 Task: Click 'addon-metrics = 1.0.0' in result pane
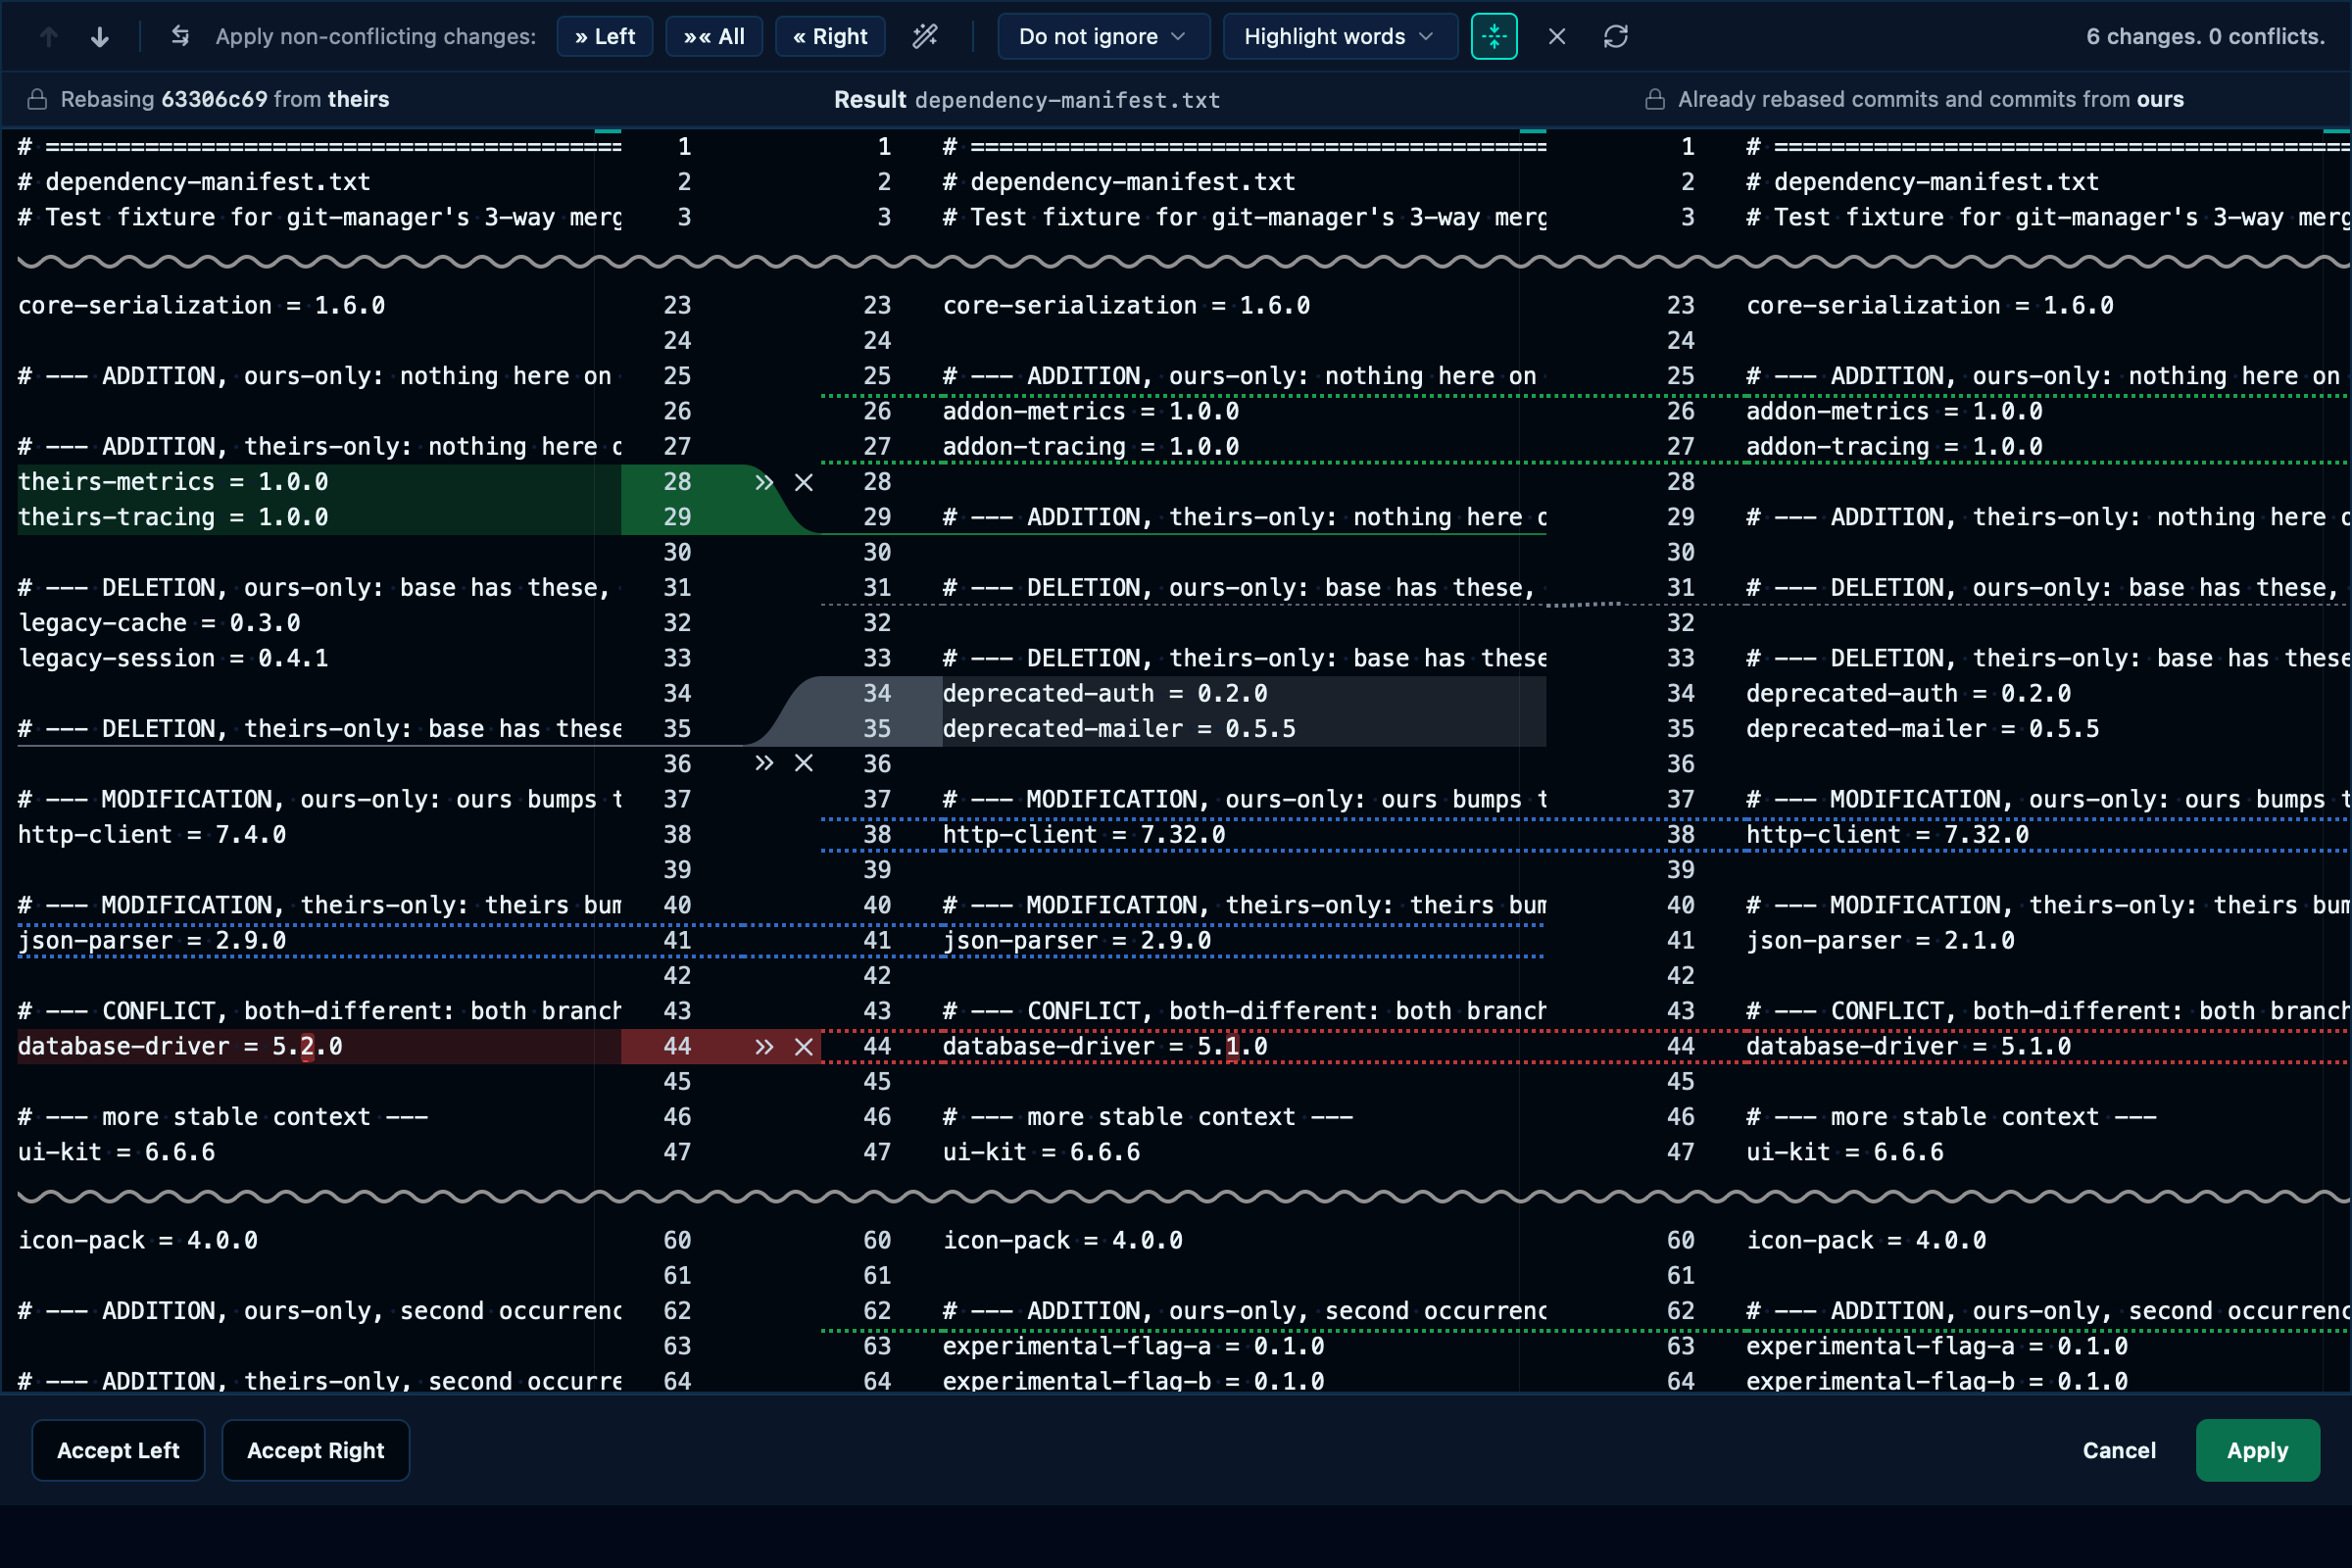pyautogui.click(x=1091, y=411)
